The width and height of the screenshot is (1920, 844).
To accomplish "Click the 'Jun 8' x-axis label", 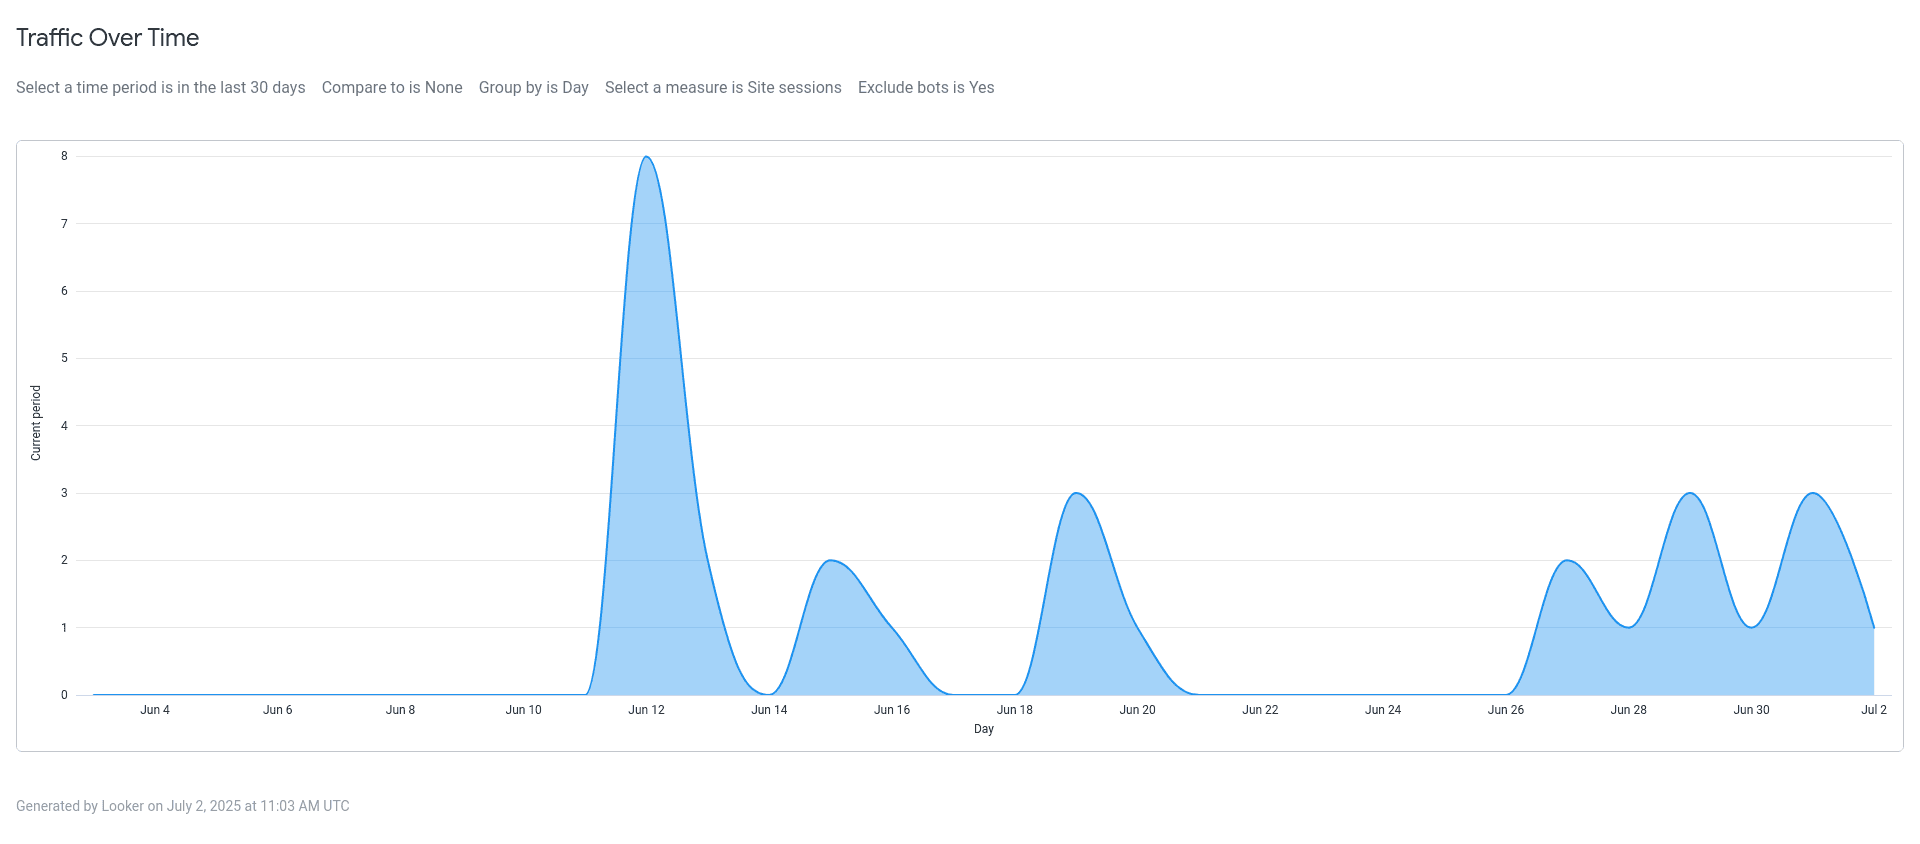I will click(401, 710).
